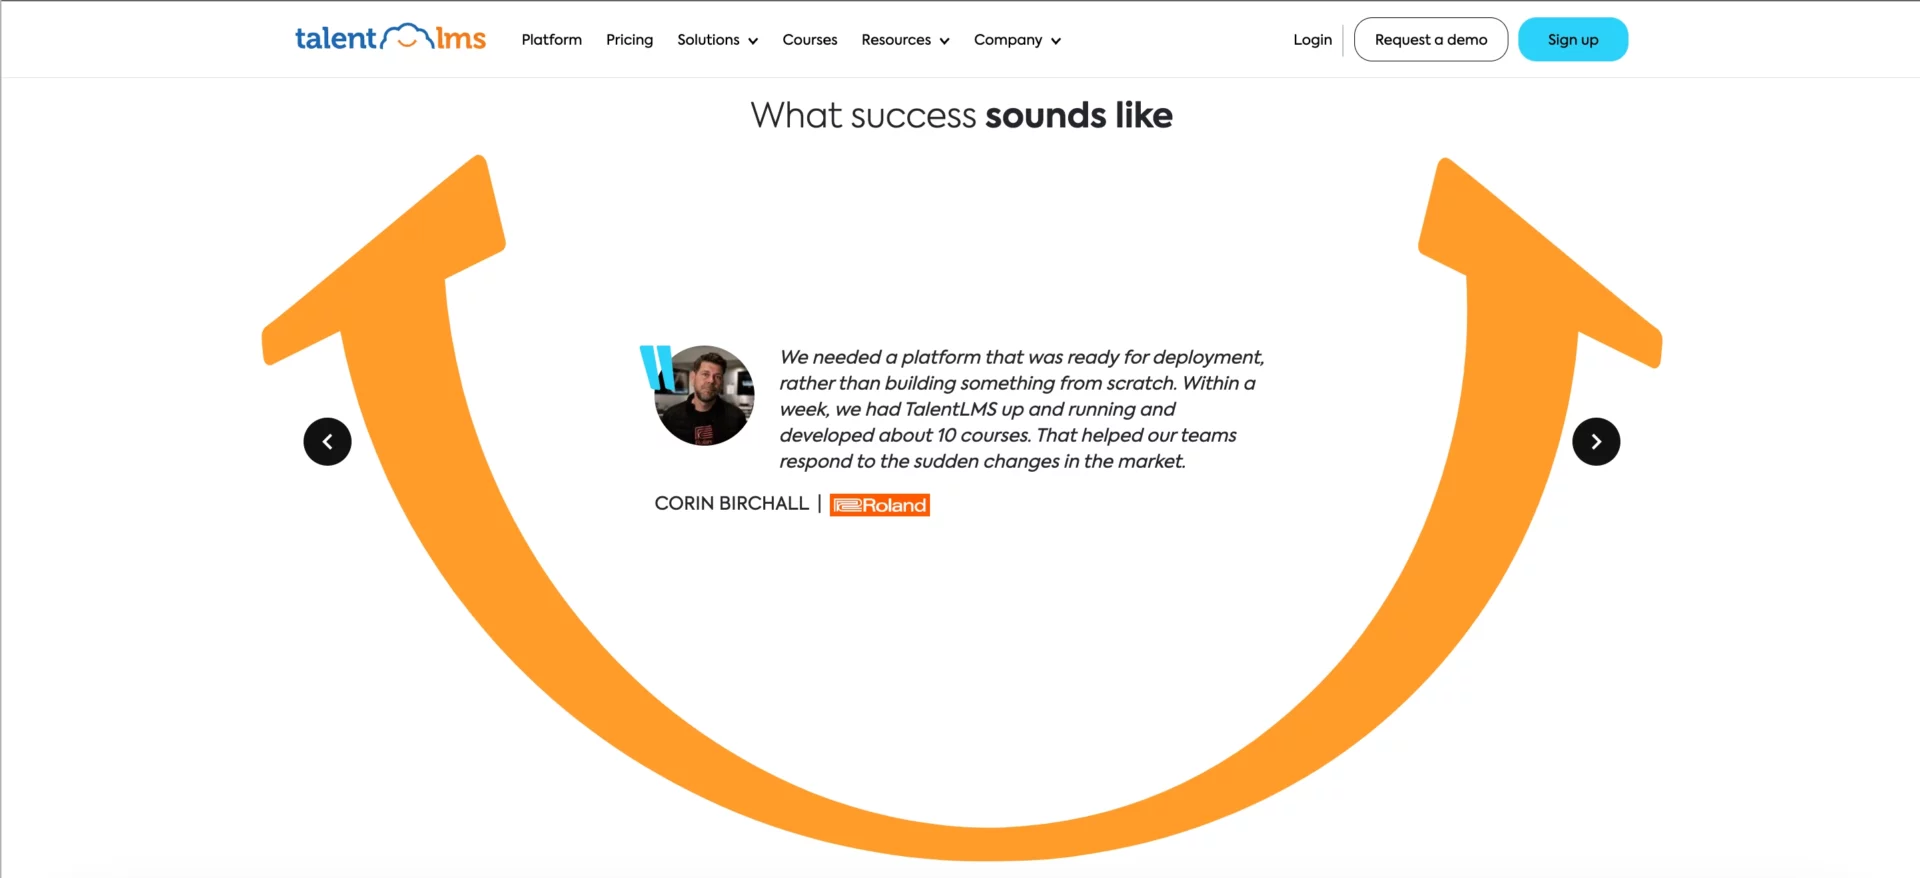
Task: Go to the Courses page
Action: [809, 40]
